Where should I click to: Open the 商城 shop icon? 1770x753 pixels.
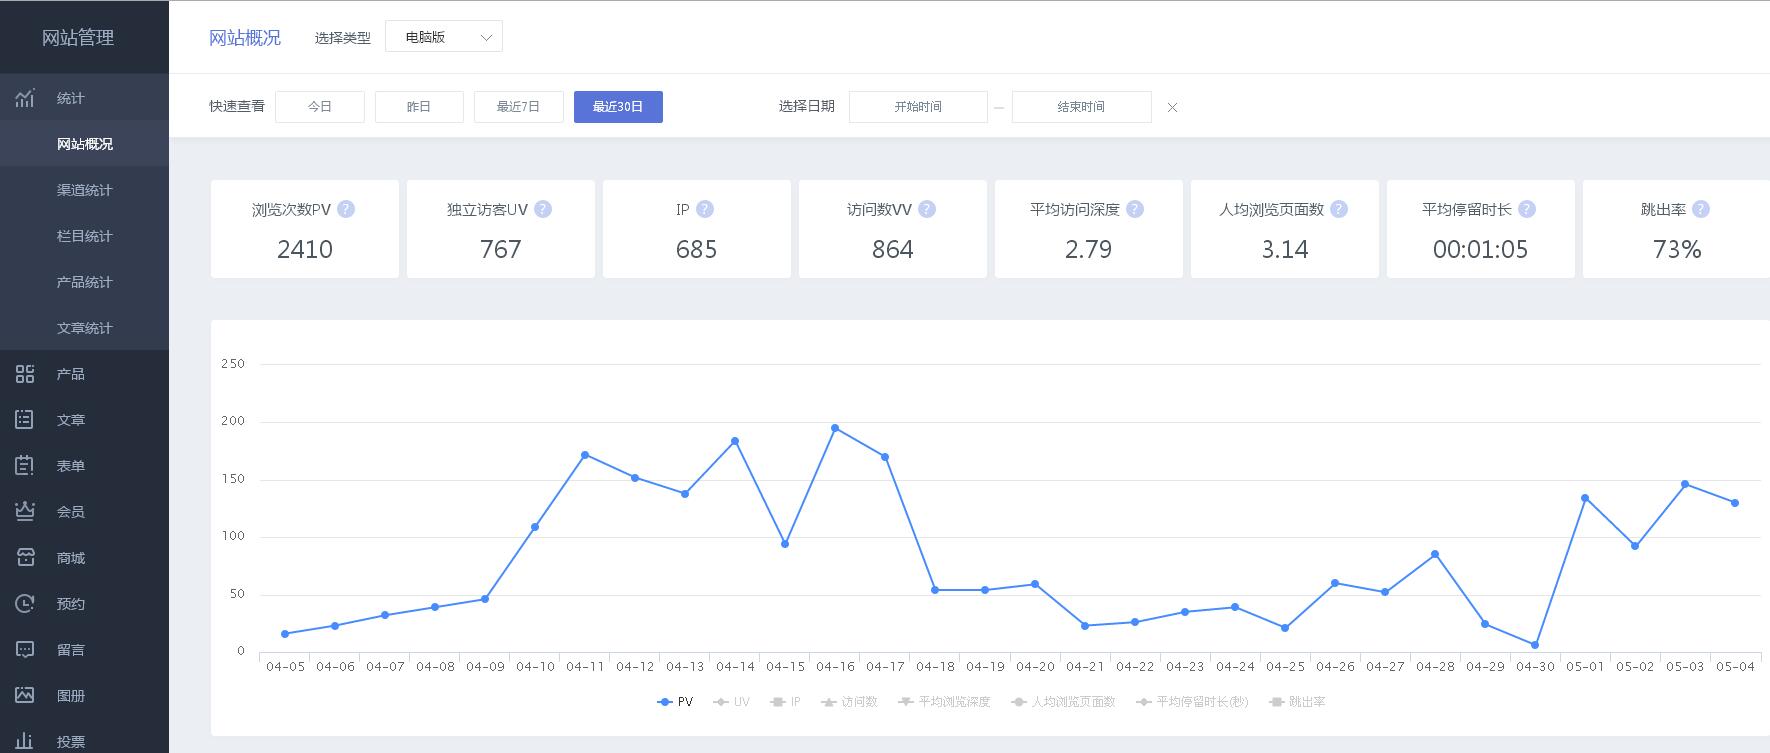pyautogui.click(x=25, y=558)
